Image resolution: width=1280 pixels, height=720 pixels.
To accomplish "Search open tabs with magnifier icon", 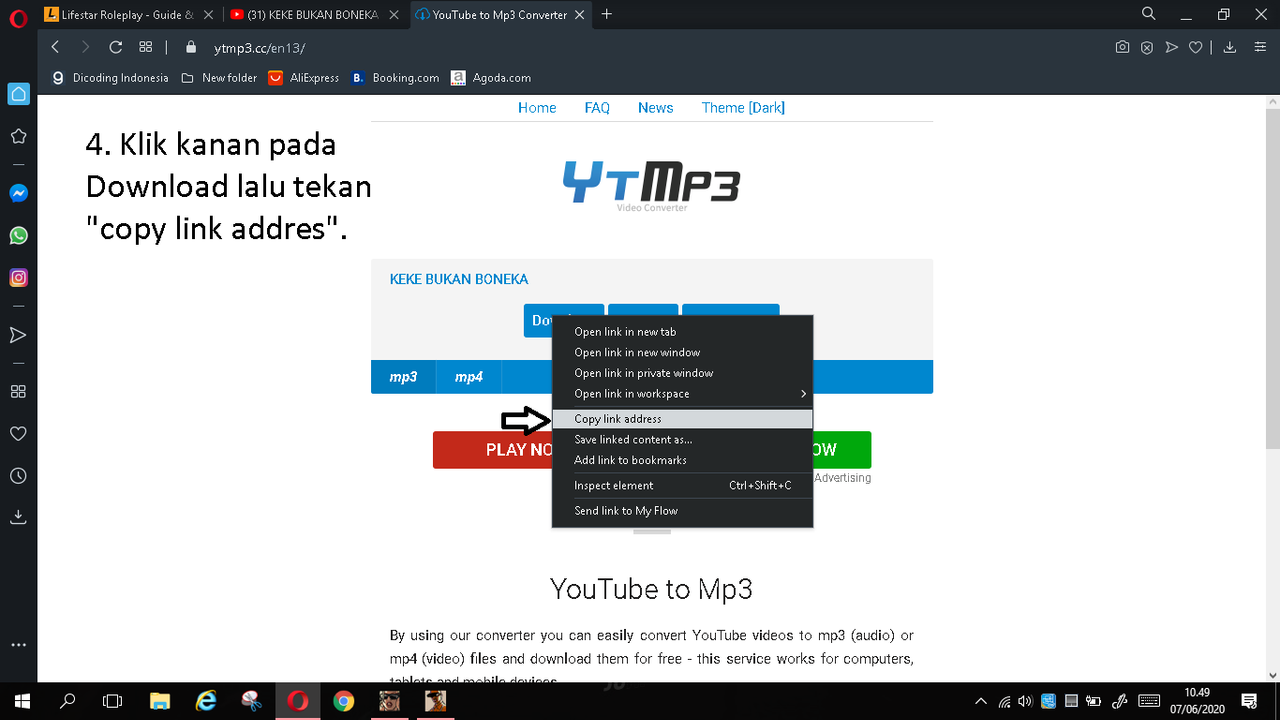I will point(1149,14).
